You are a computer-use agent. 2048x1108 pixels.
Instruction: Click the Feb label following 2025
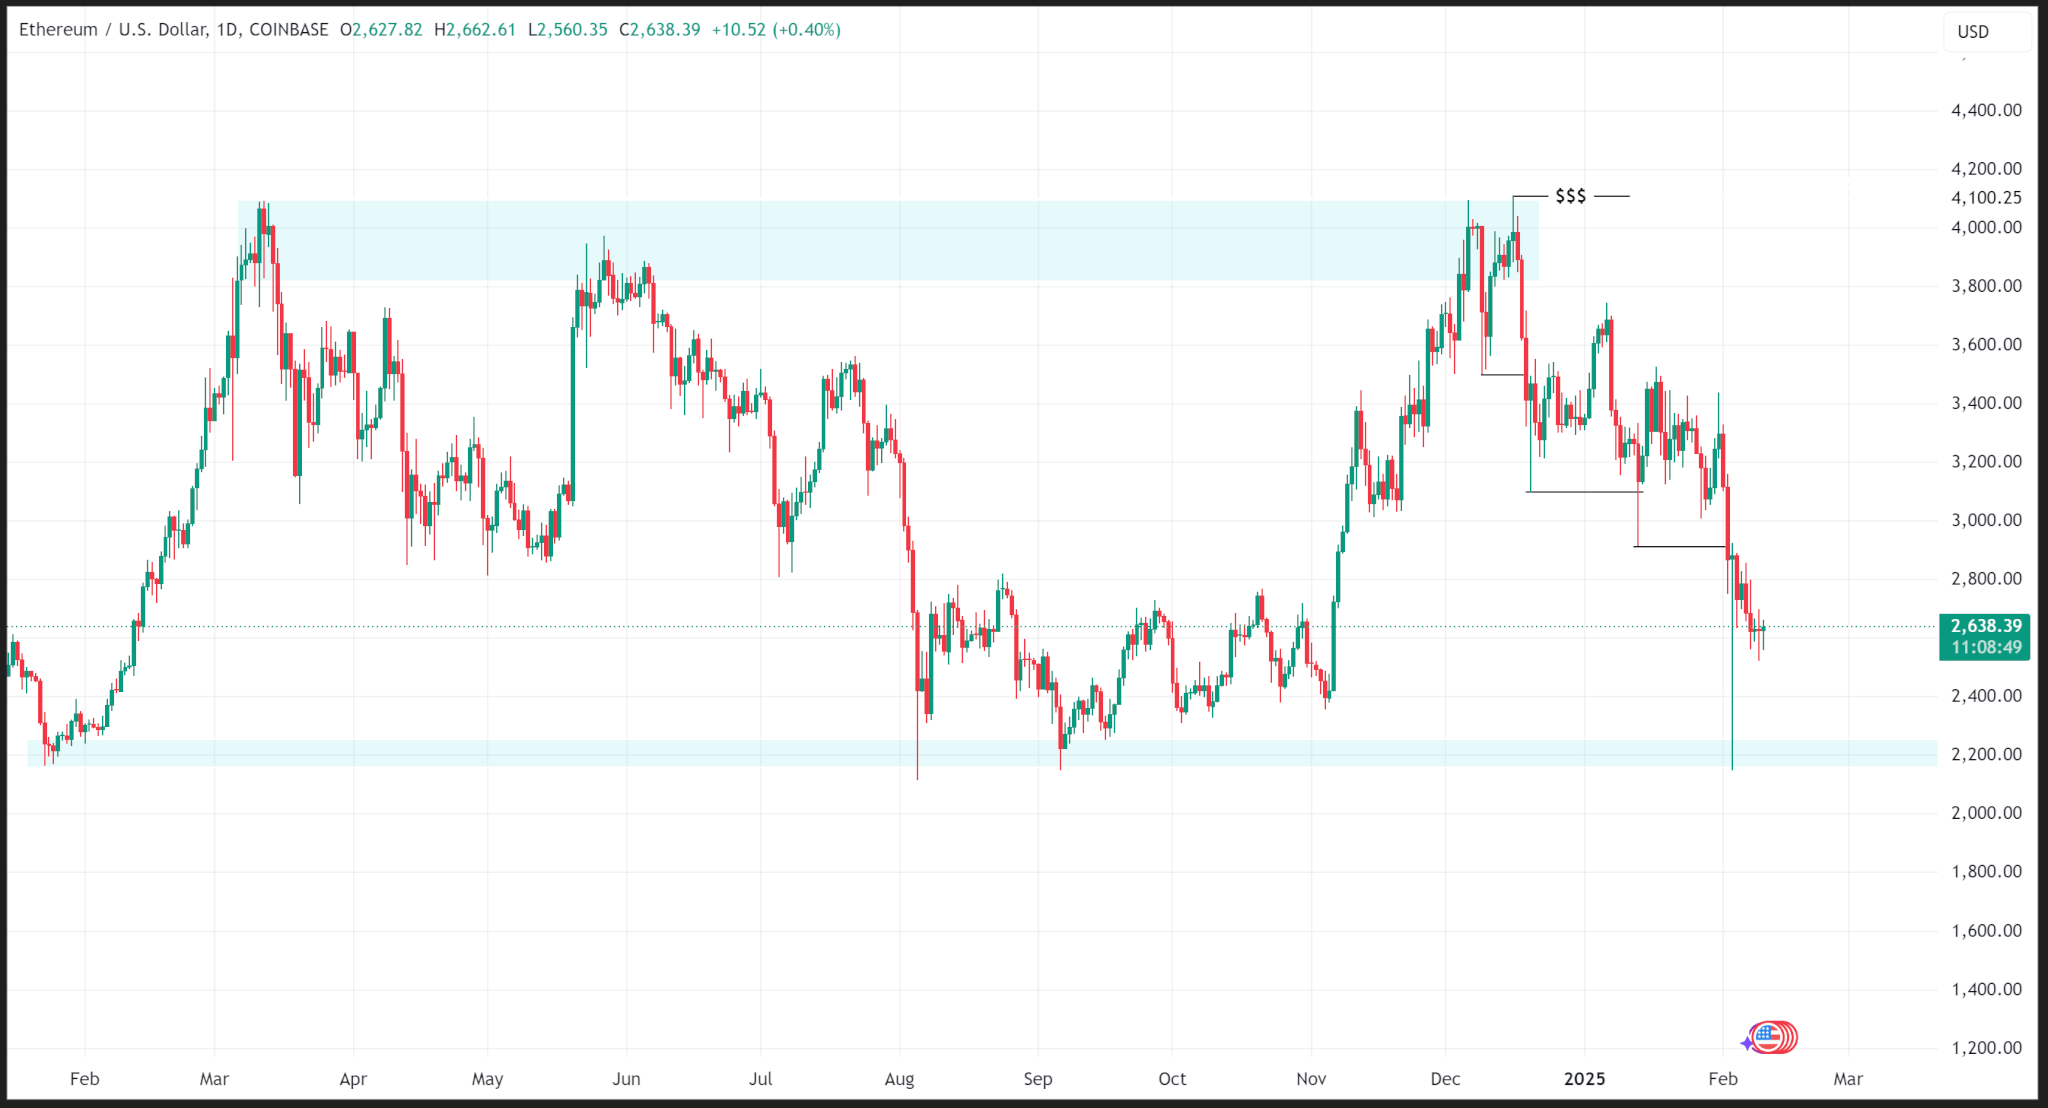tap(1723, 1079)
